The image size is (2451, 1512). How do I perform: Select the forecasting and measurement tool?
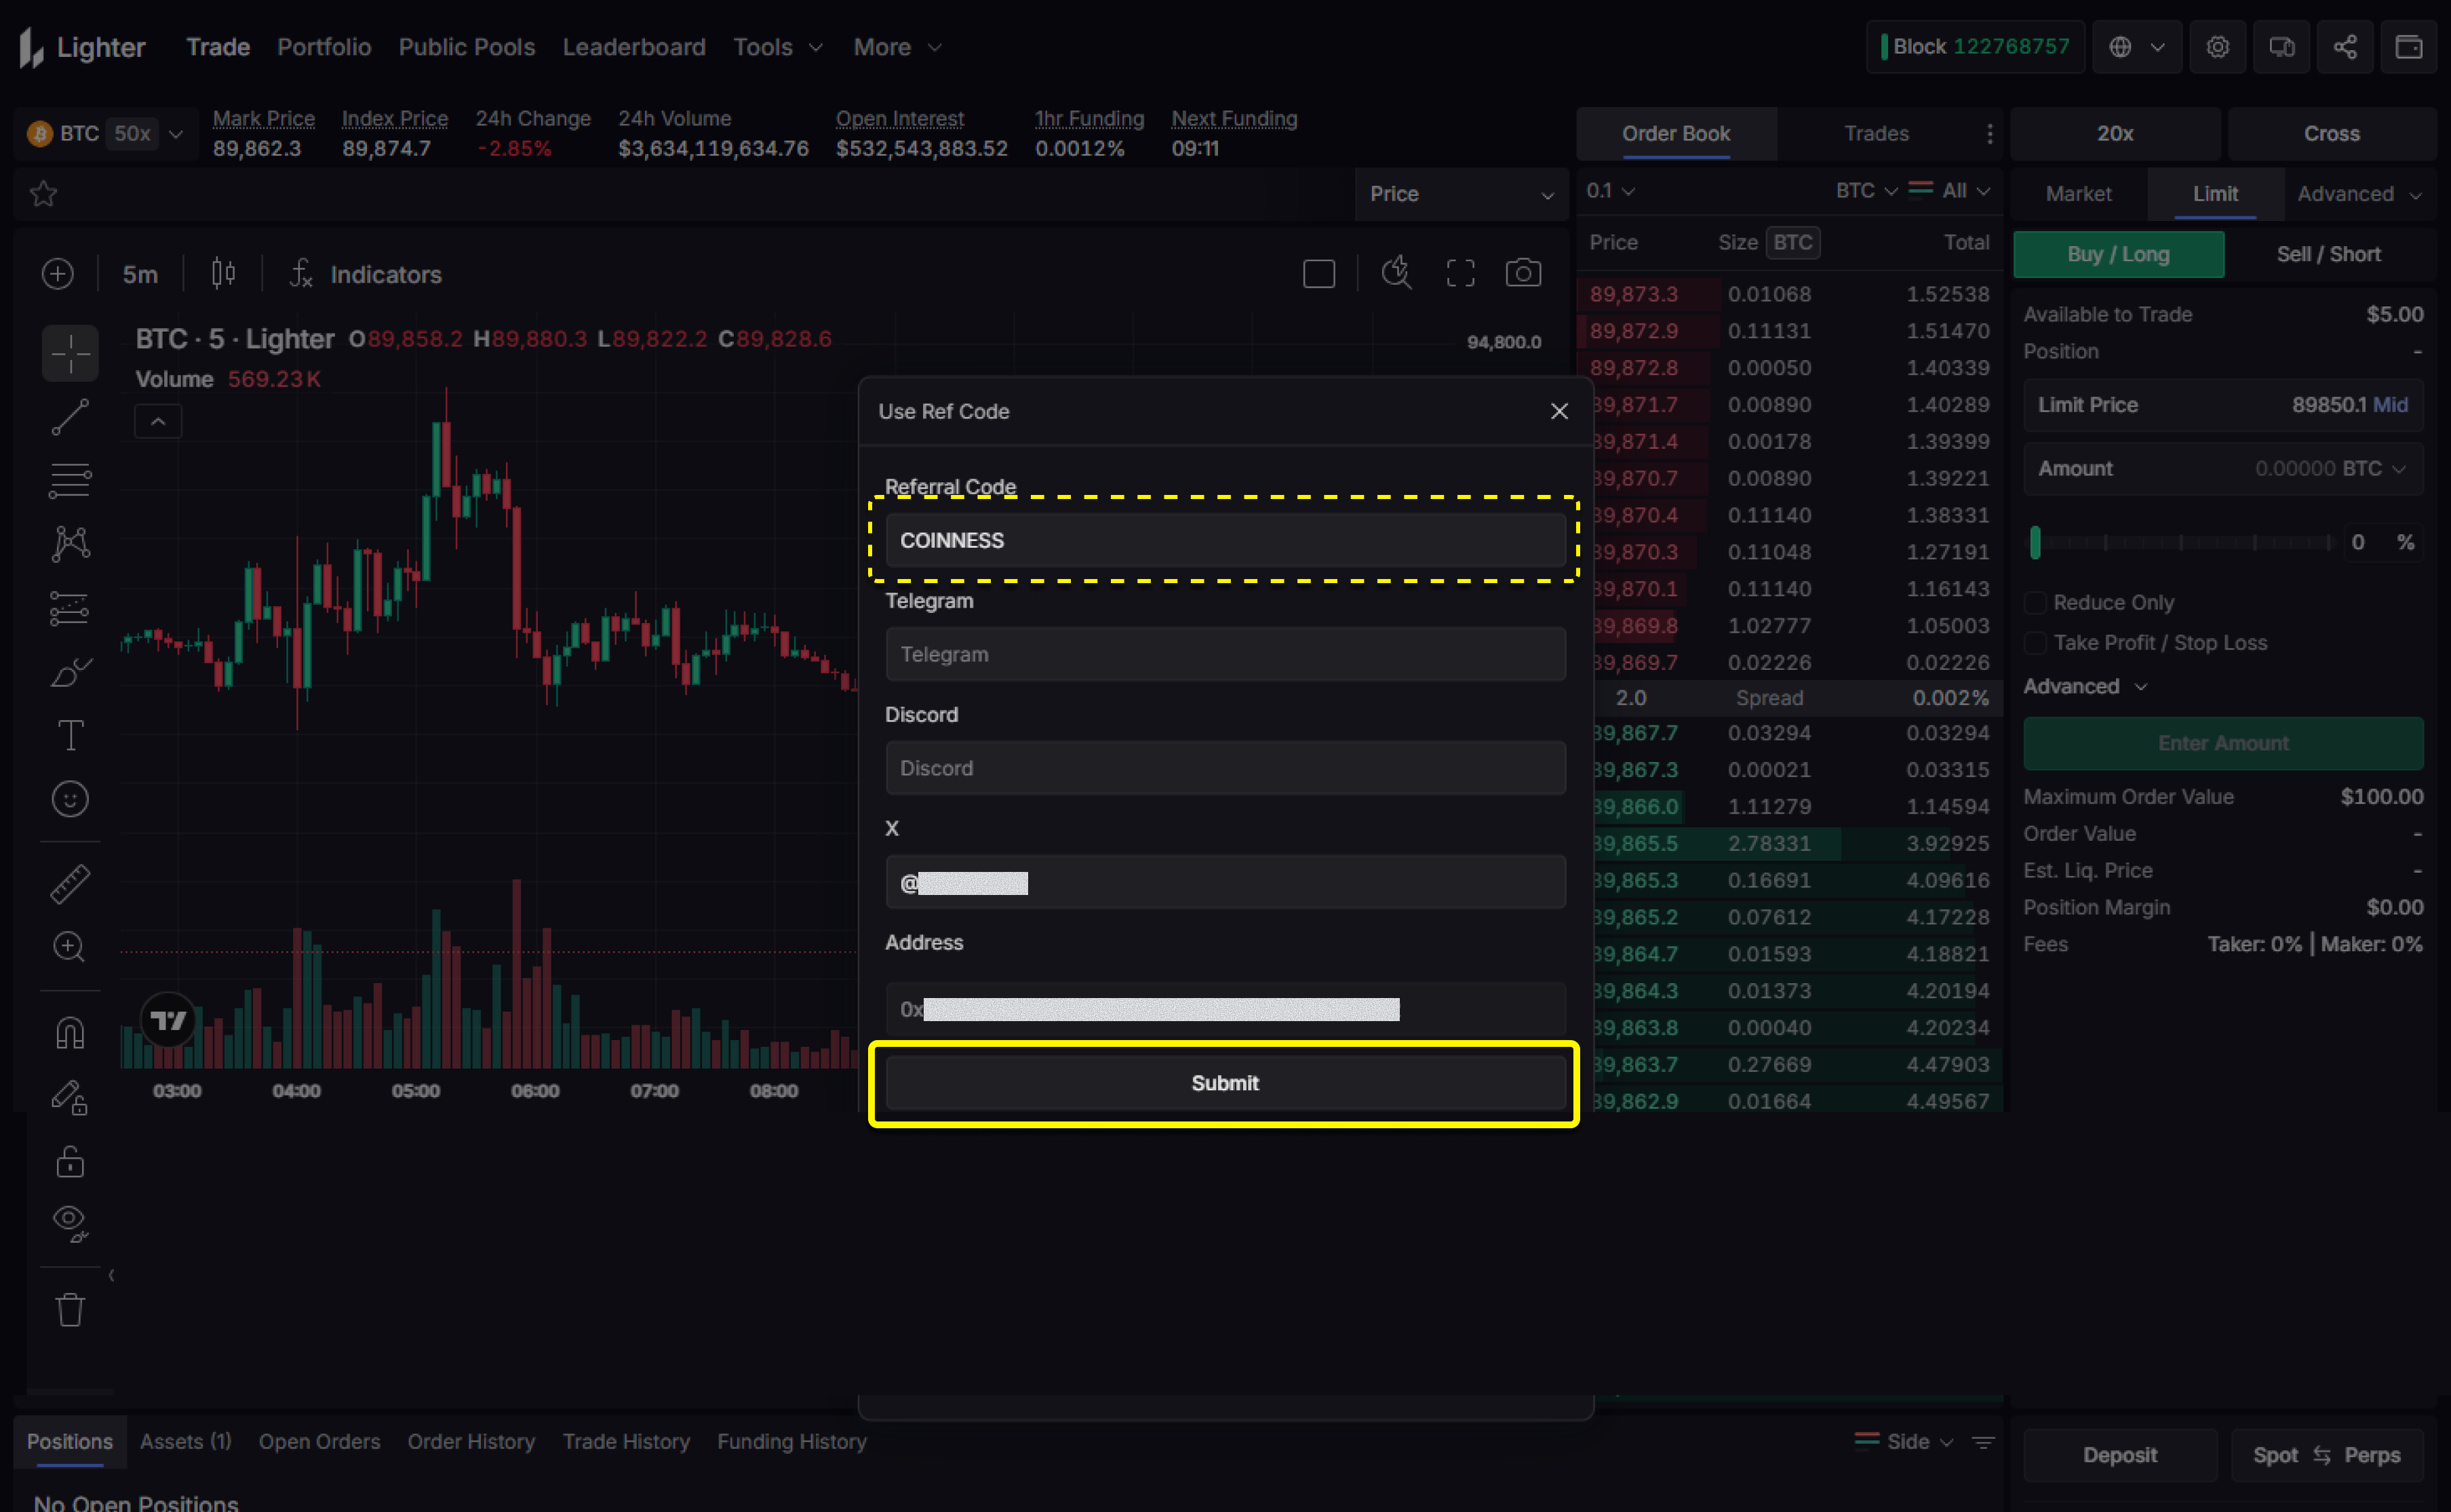(x=70, y=608)
